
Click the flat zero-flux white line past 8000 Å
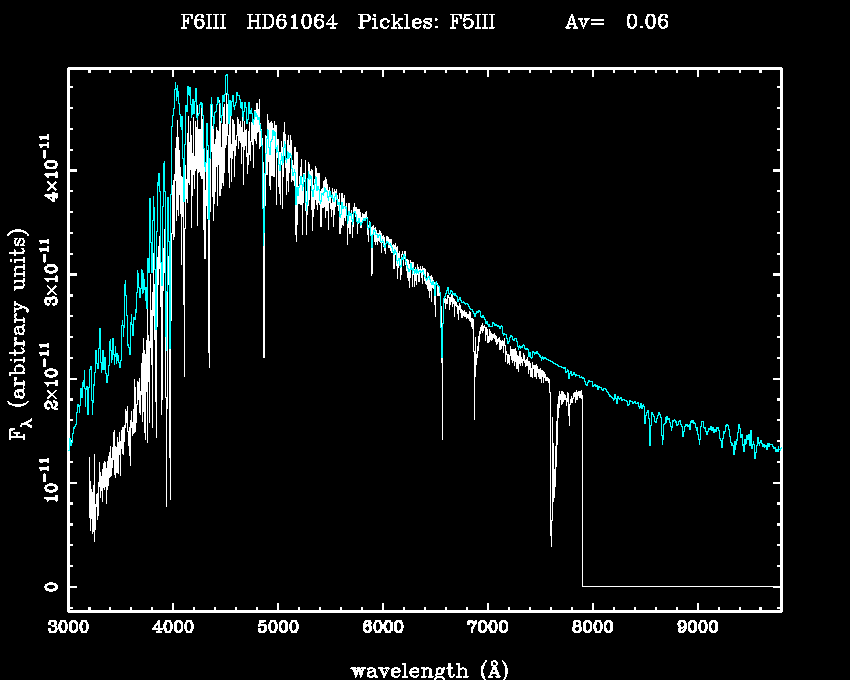[x=680, y=586]
